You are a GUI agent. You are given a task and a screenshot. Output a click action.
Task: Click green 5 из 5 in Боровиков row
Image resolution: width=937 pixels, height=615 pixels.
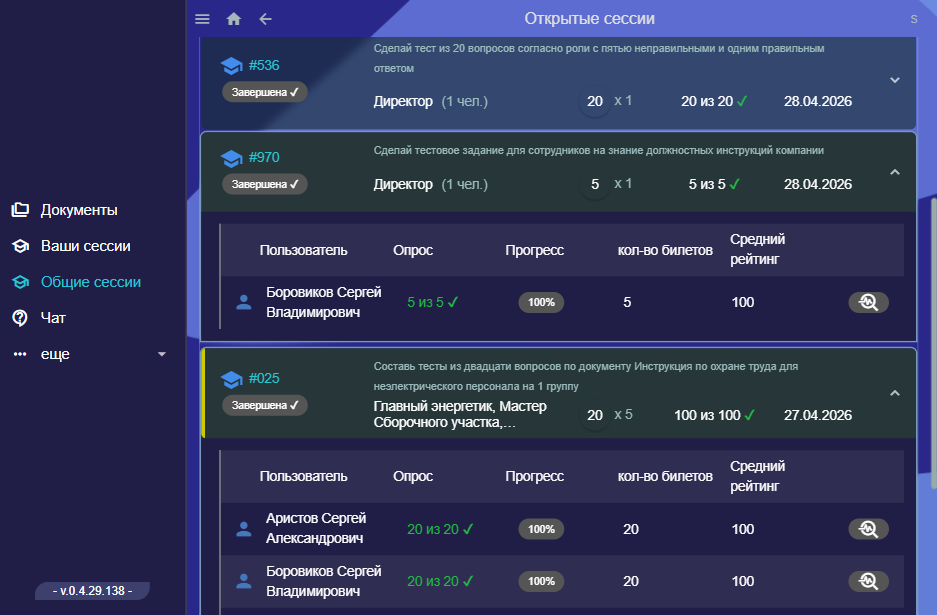point(433,302)
